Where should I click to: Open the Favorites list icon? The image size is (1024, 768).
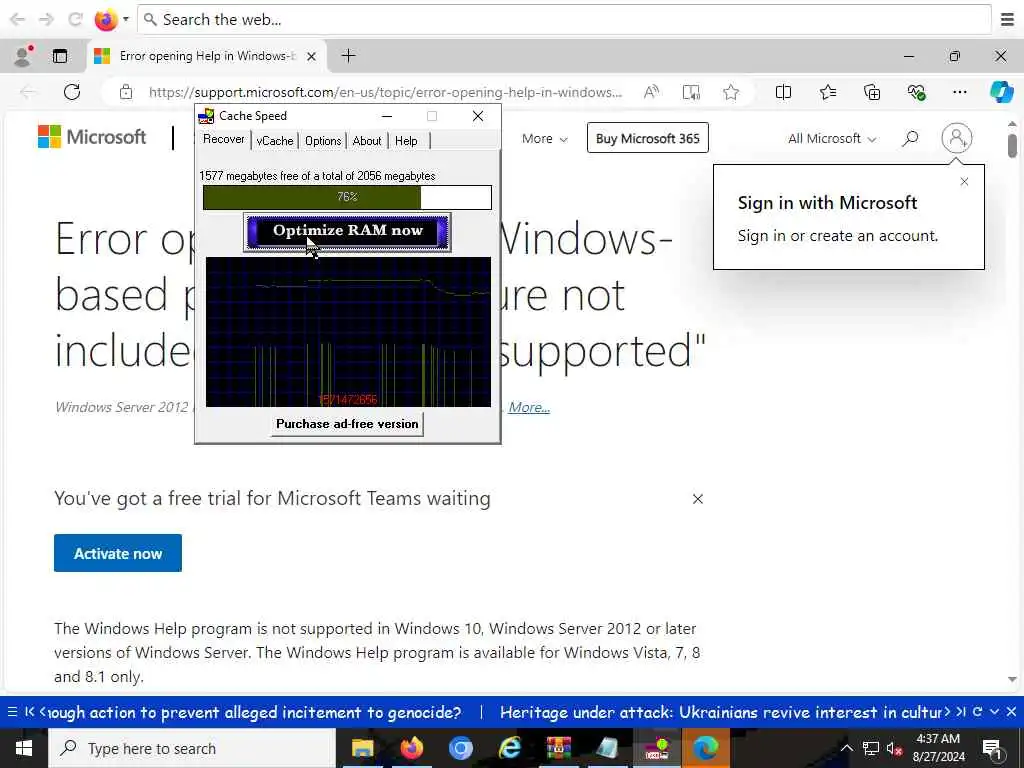[827, 92]
